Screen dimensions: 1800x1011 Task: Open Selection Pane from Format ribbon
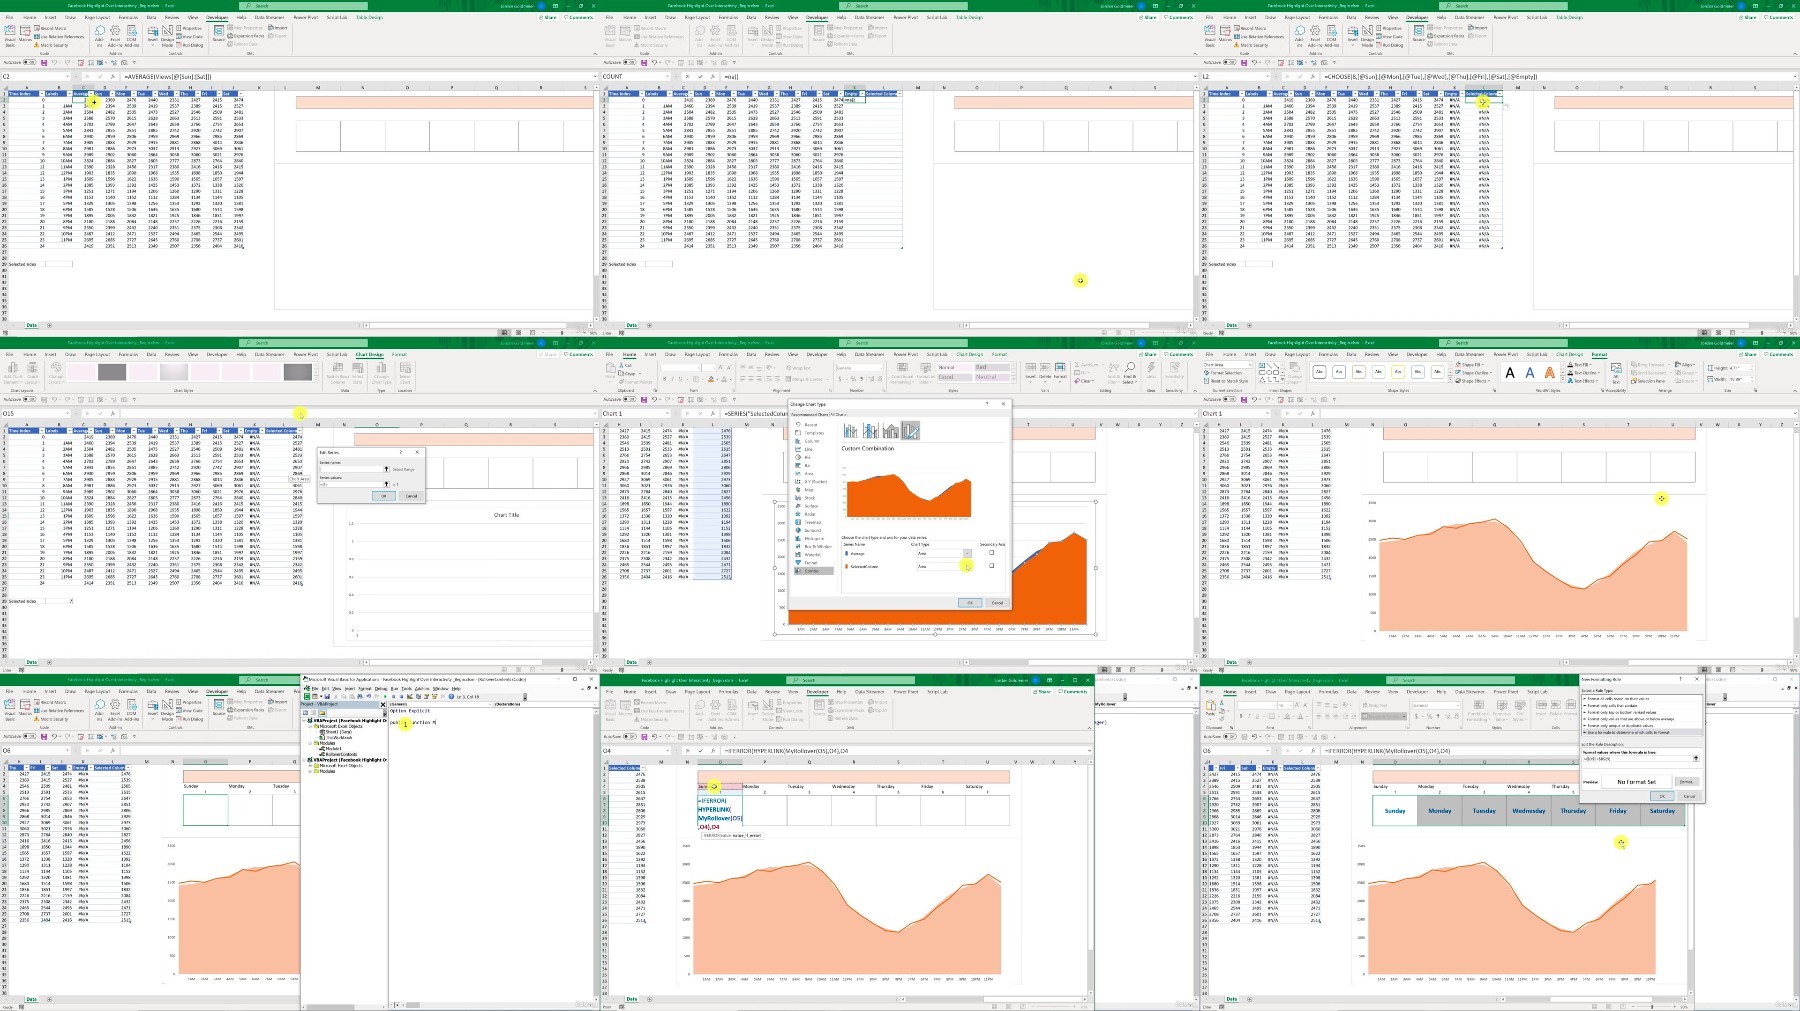tap(1648, 381)
